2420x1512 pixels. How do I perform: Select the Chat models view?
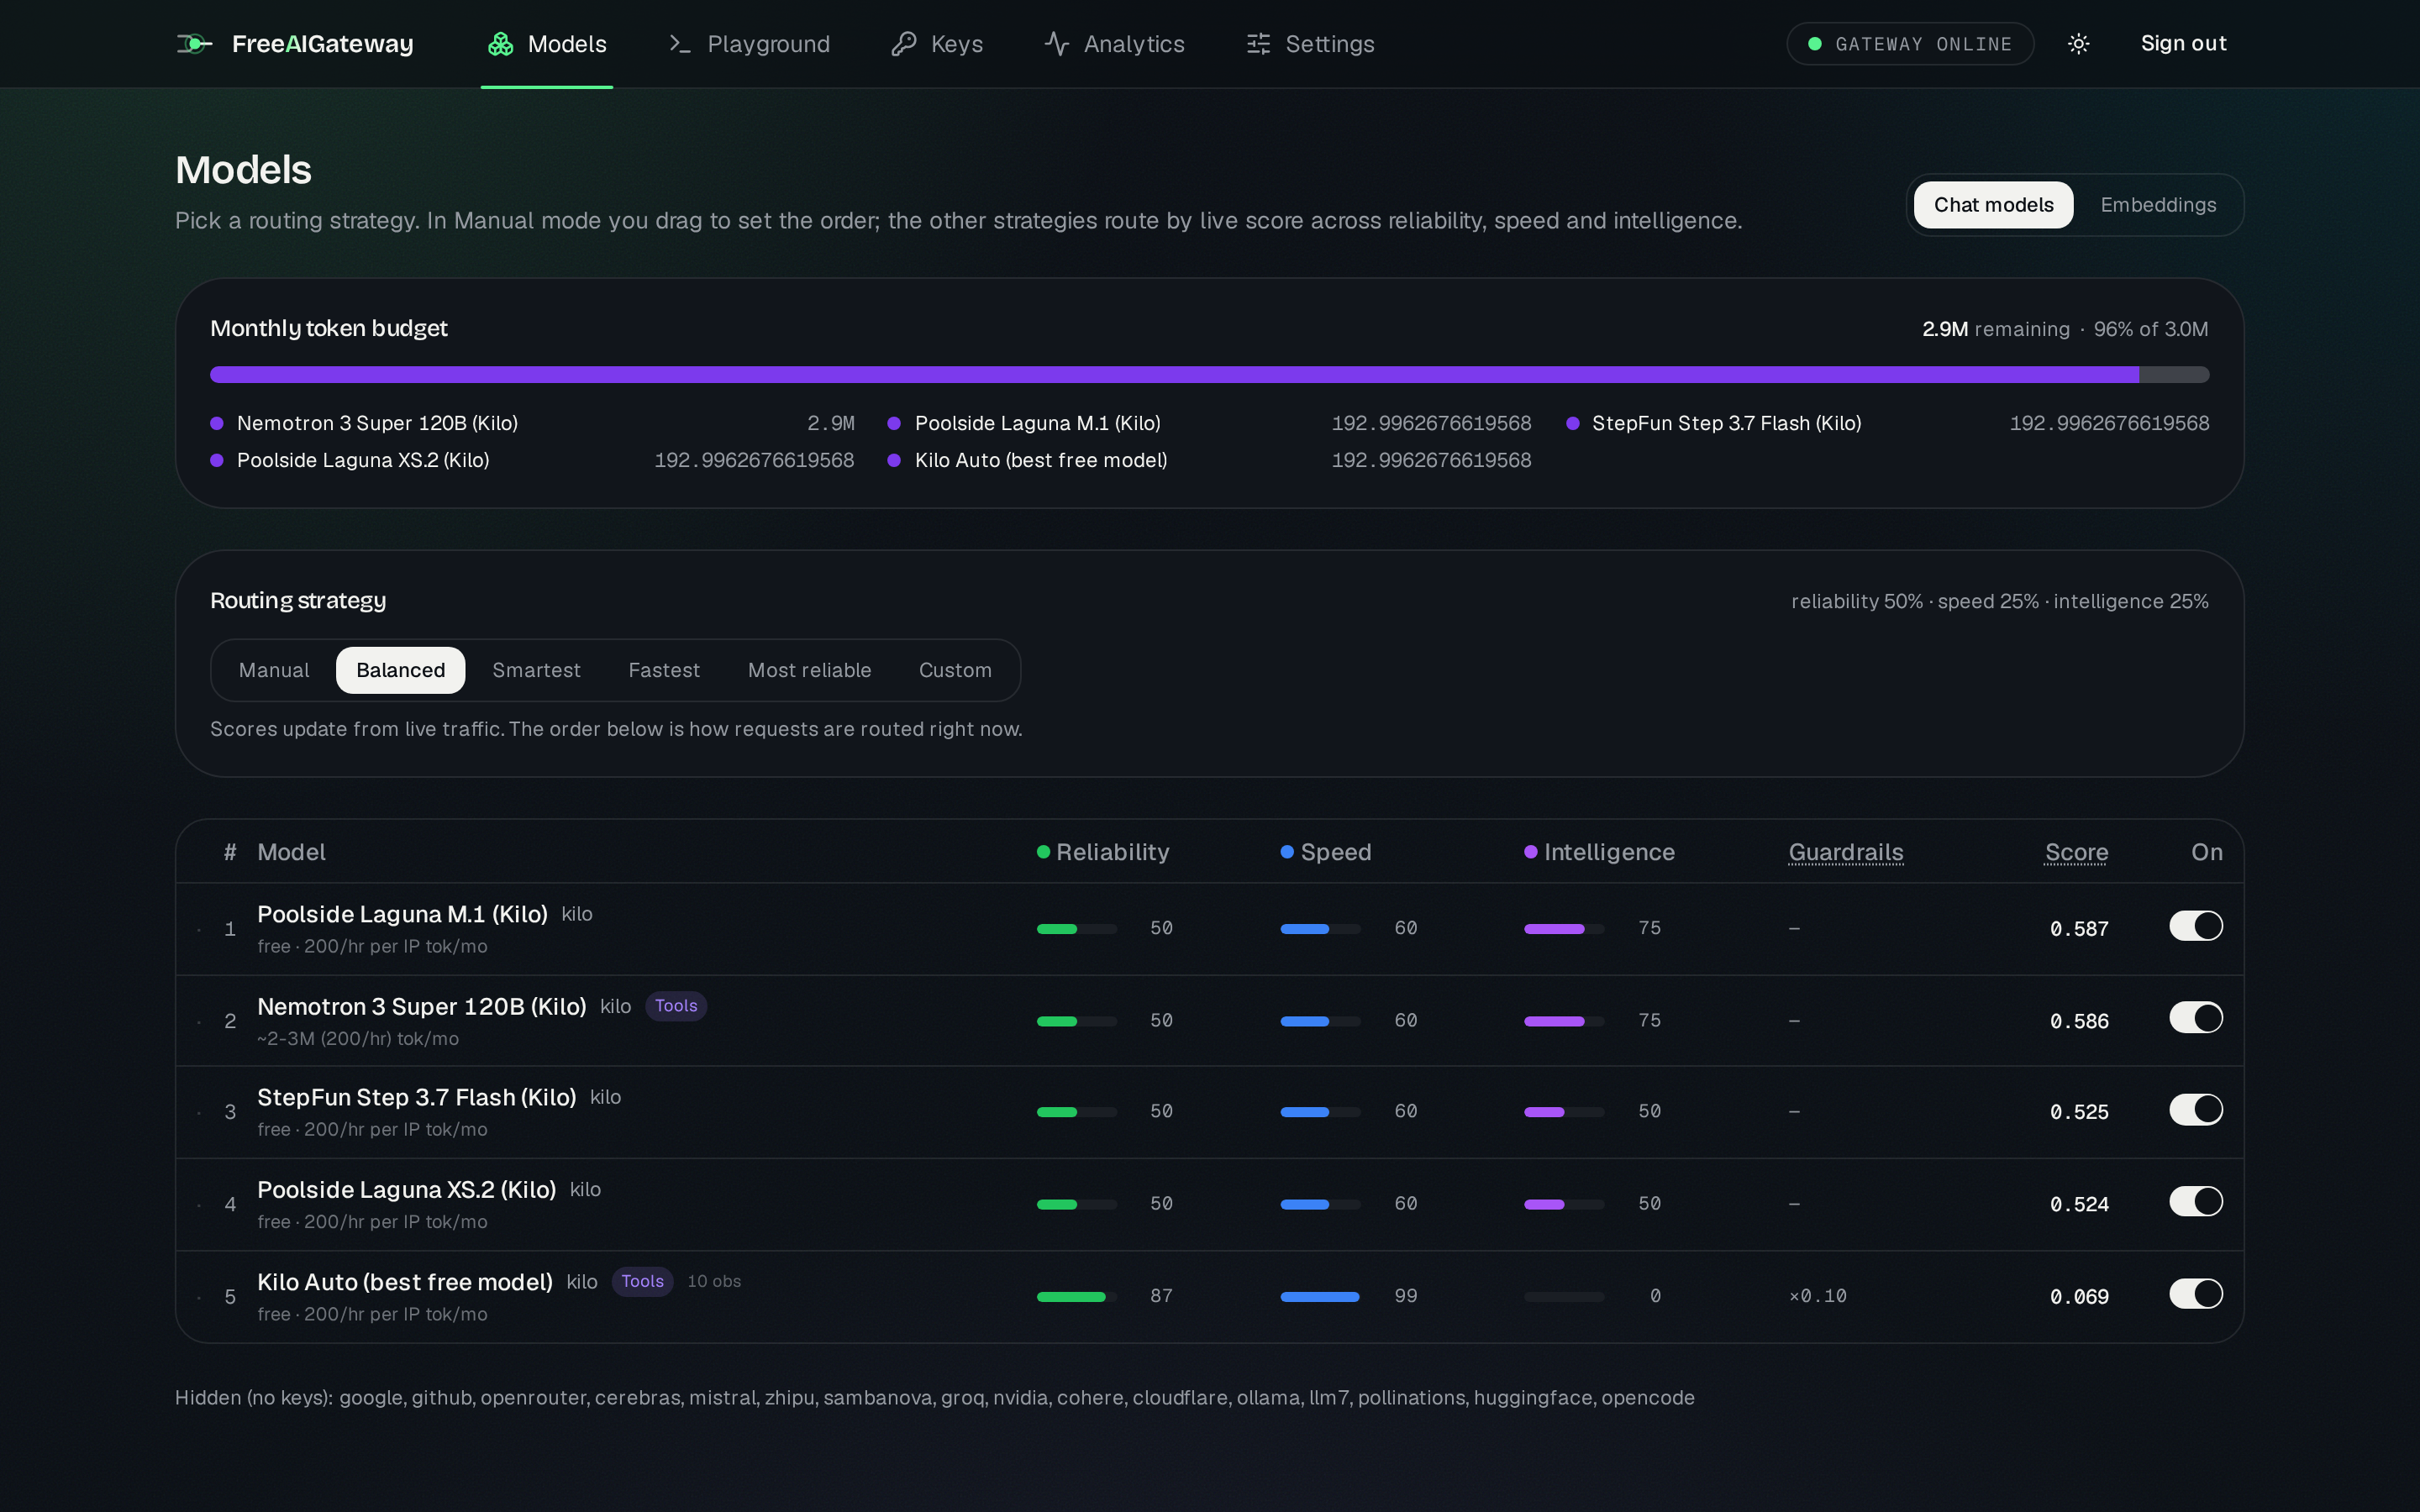tap(1993, 205)
